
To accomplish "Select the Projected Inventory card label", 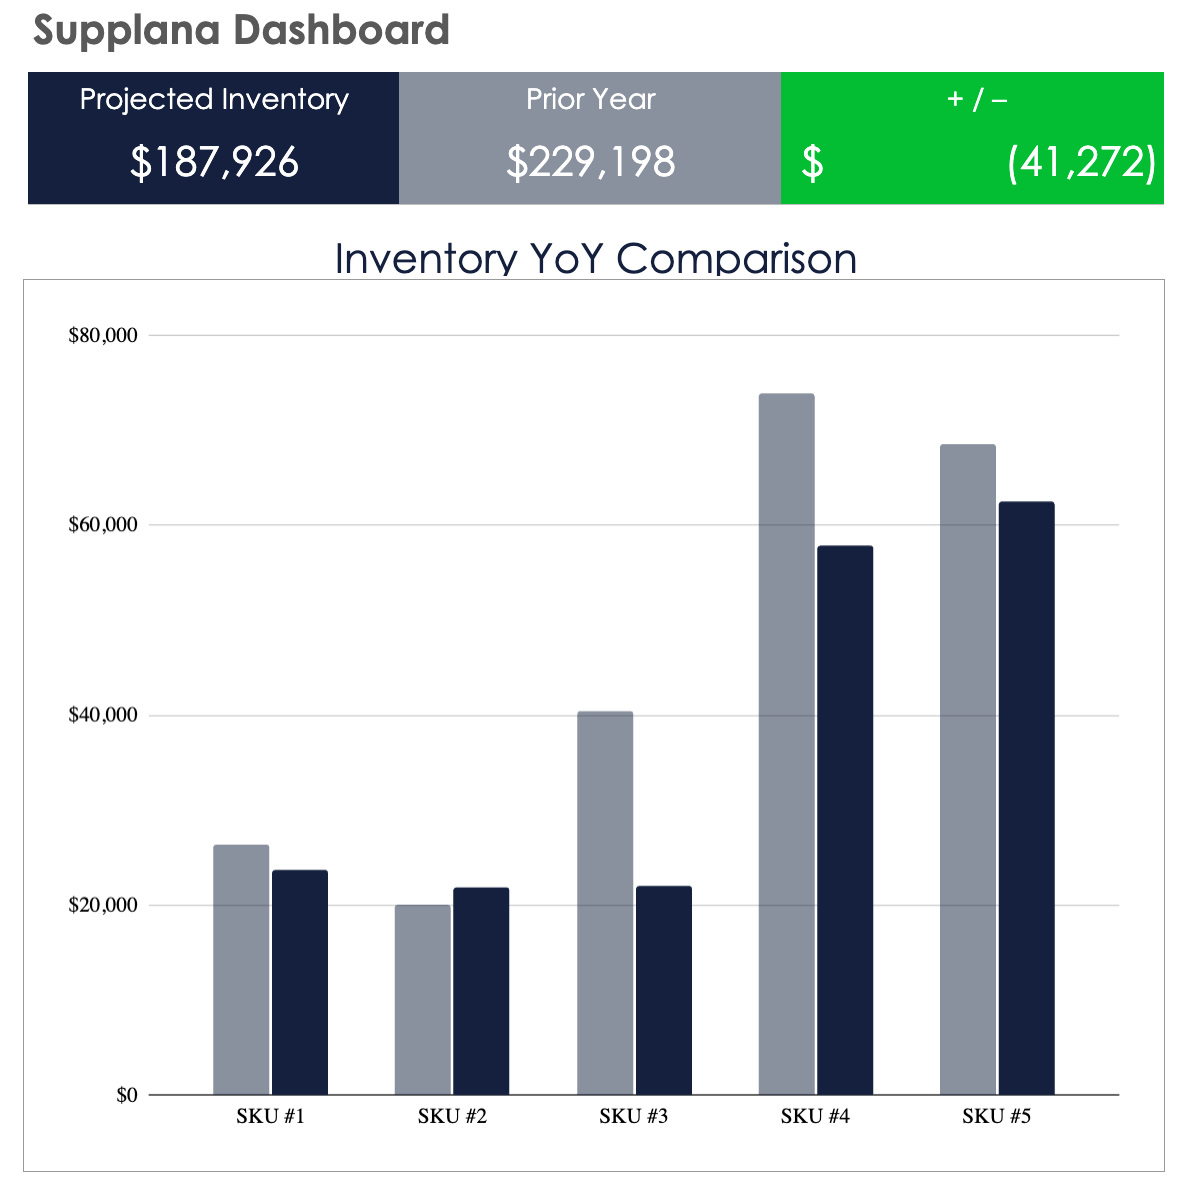I will (214, 99).
